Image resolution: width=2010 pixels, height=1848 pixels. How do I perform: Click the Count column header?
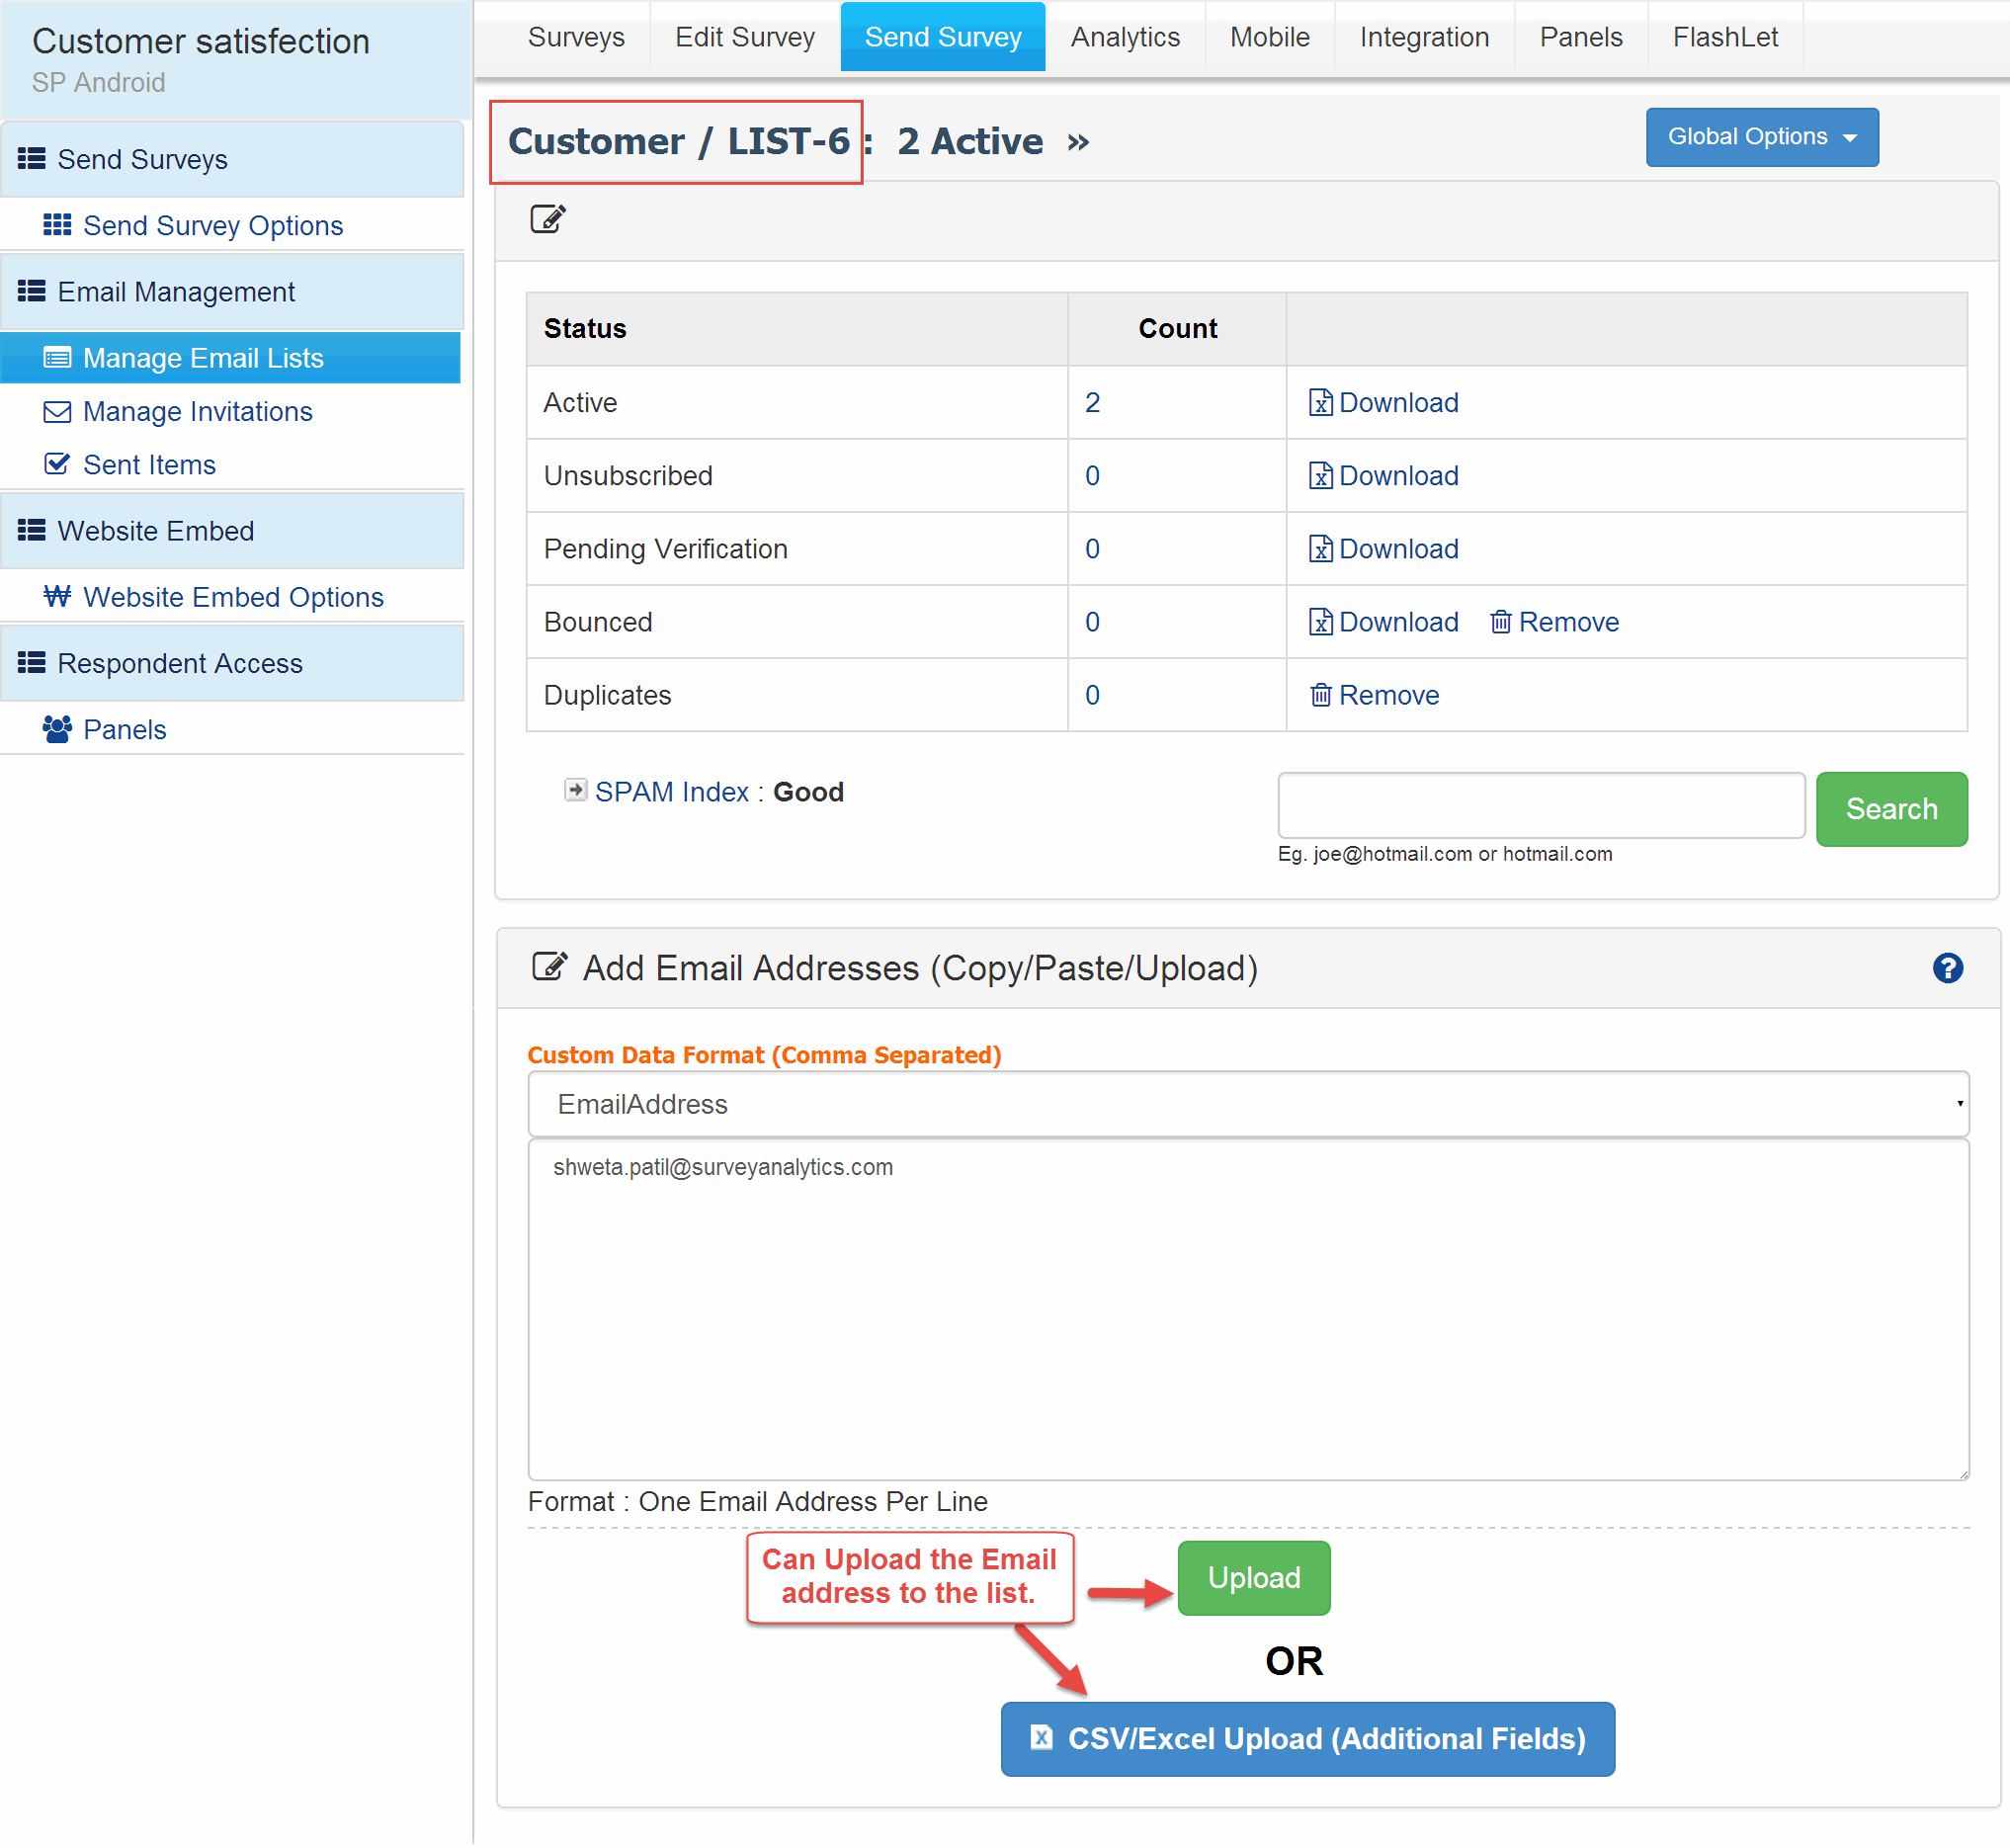coord(1177,328)
